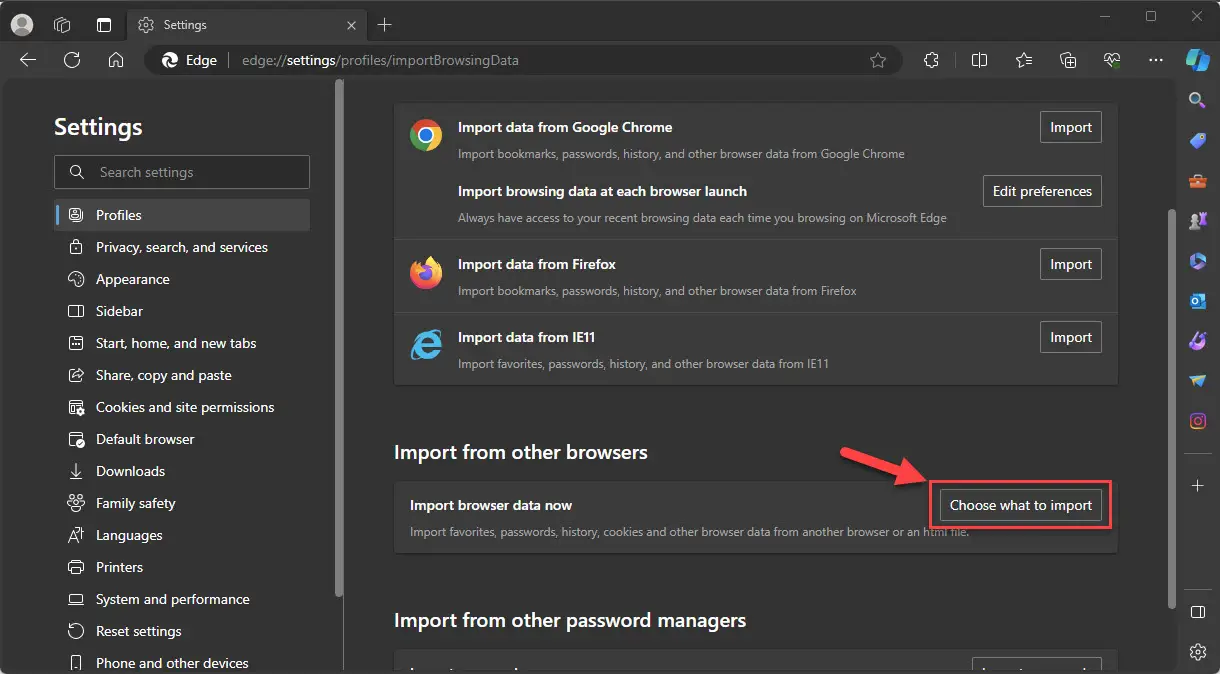Open the profile avatar in the title bar

click(x=22, y=25)
